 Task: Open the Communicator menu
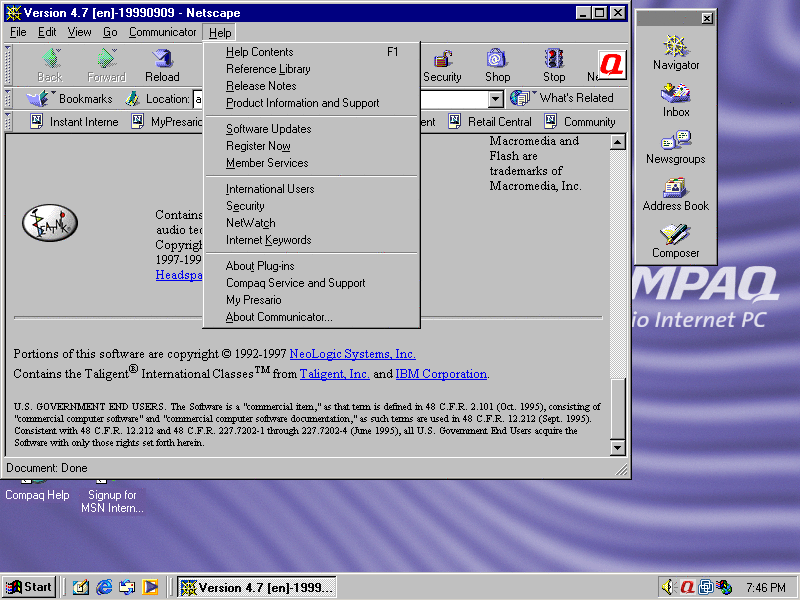[162, 32]
